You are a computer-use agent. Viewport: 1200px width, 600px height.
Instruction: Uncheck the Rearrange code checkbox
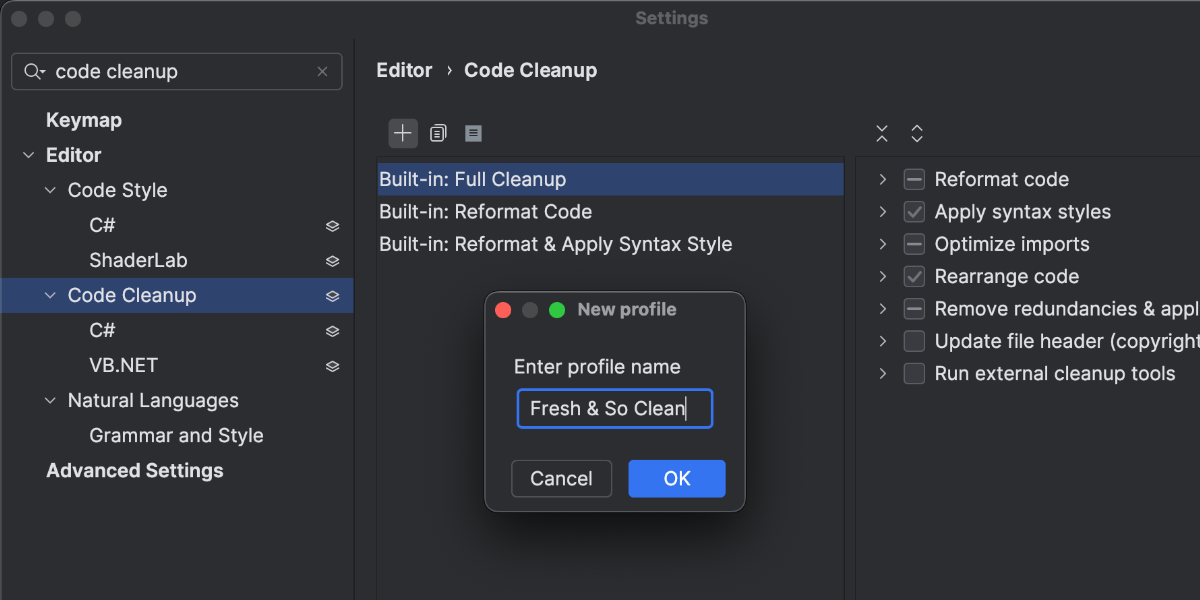914,277
